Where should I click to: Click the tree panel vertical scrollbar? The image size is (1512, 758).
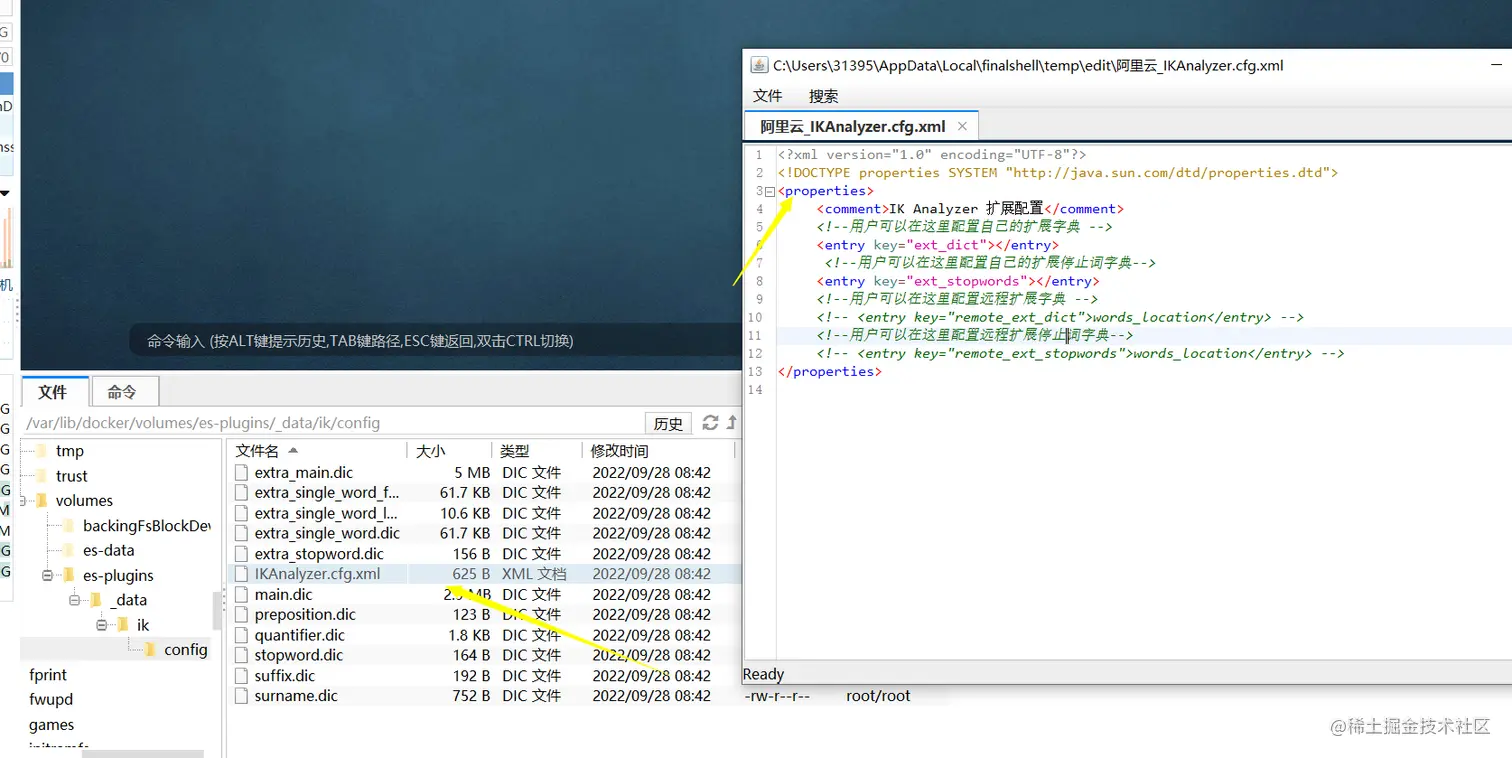pyautogui.click(x=217, y=610)
